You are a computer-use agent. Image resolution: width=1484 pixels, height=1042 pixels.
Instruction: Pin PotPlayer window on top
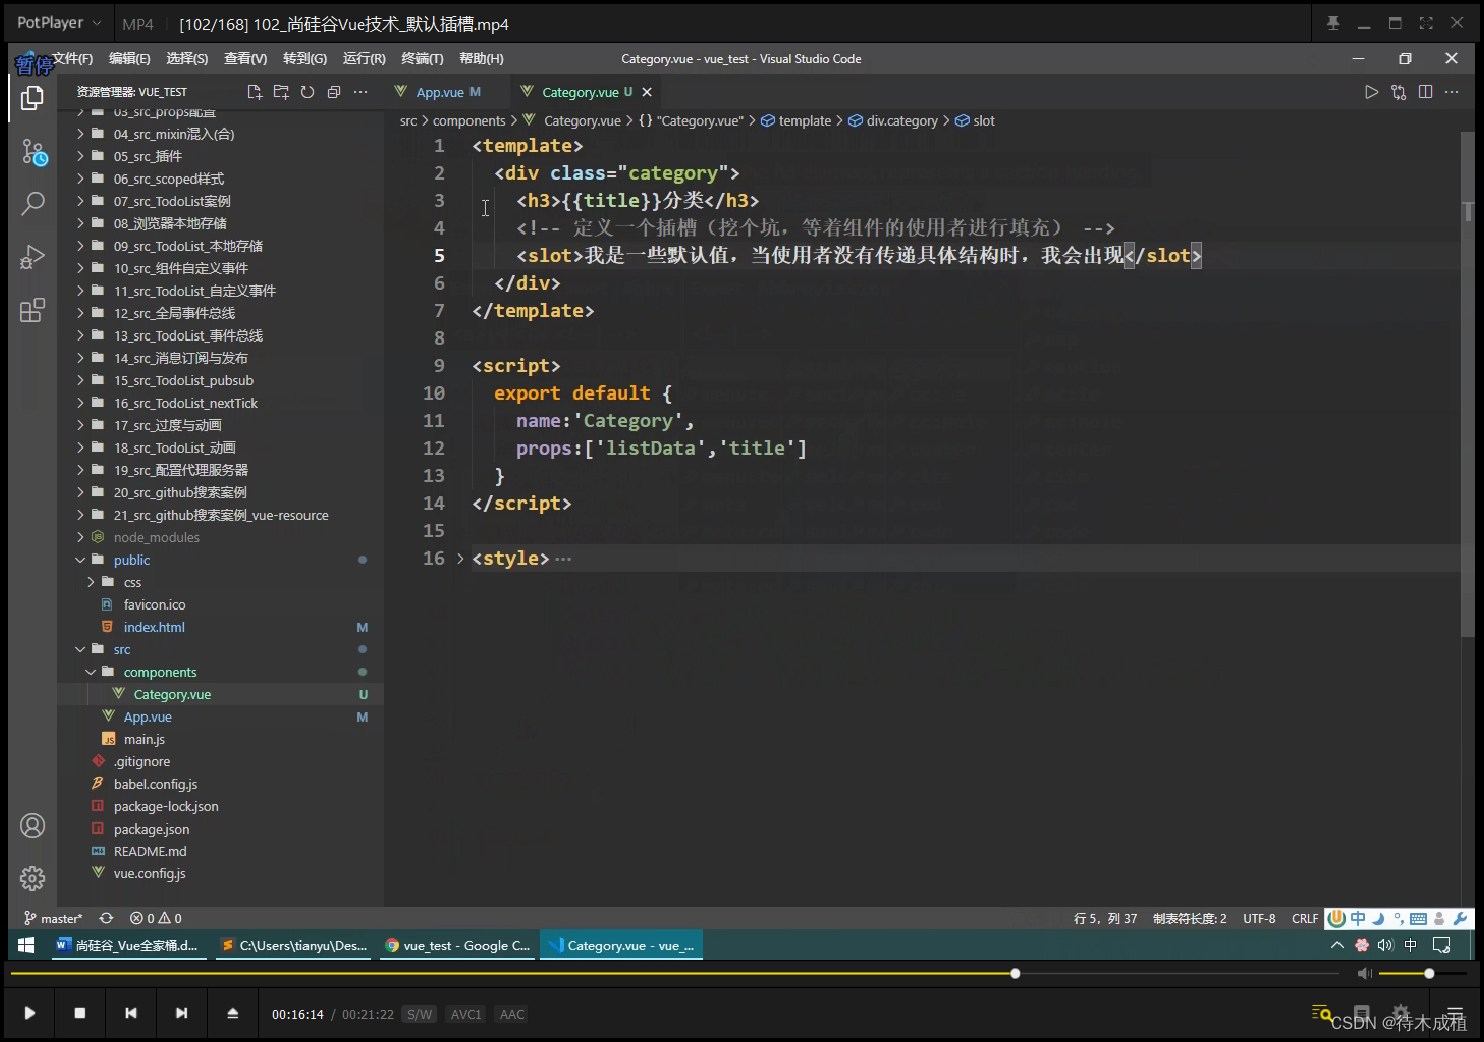1333,23
